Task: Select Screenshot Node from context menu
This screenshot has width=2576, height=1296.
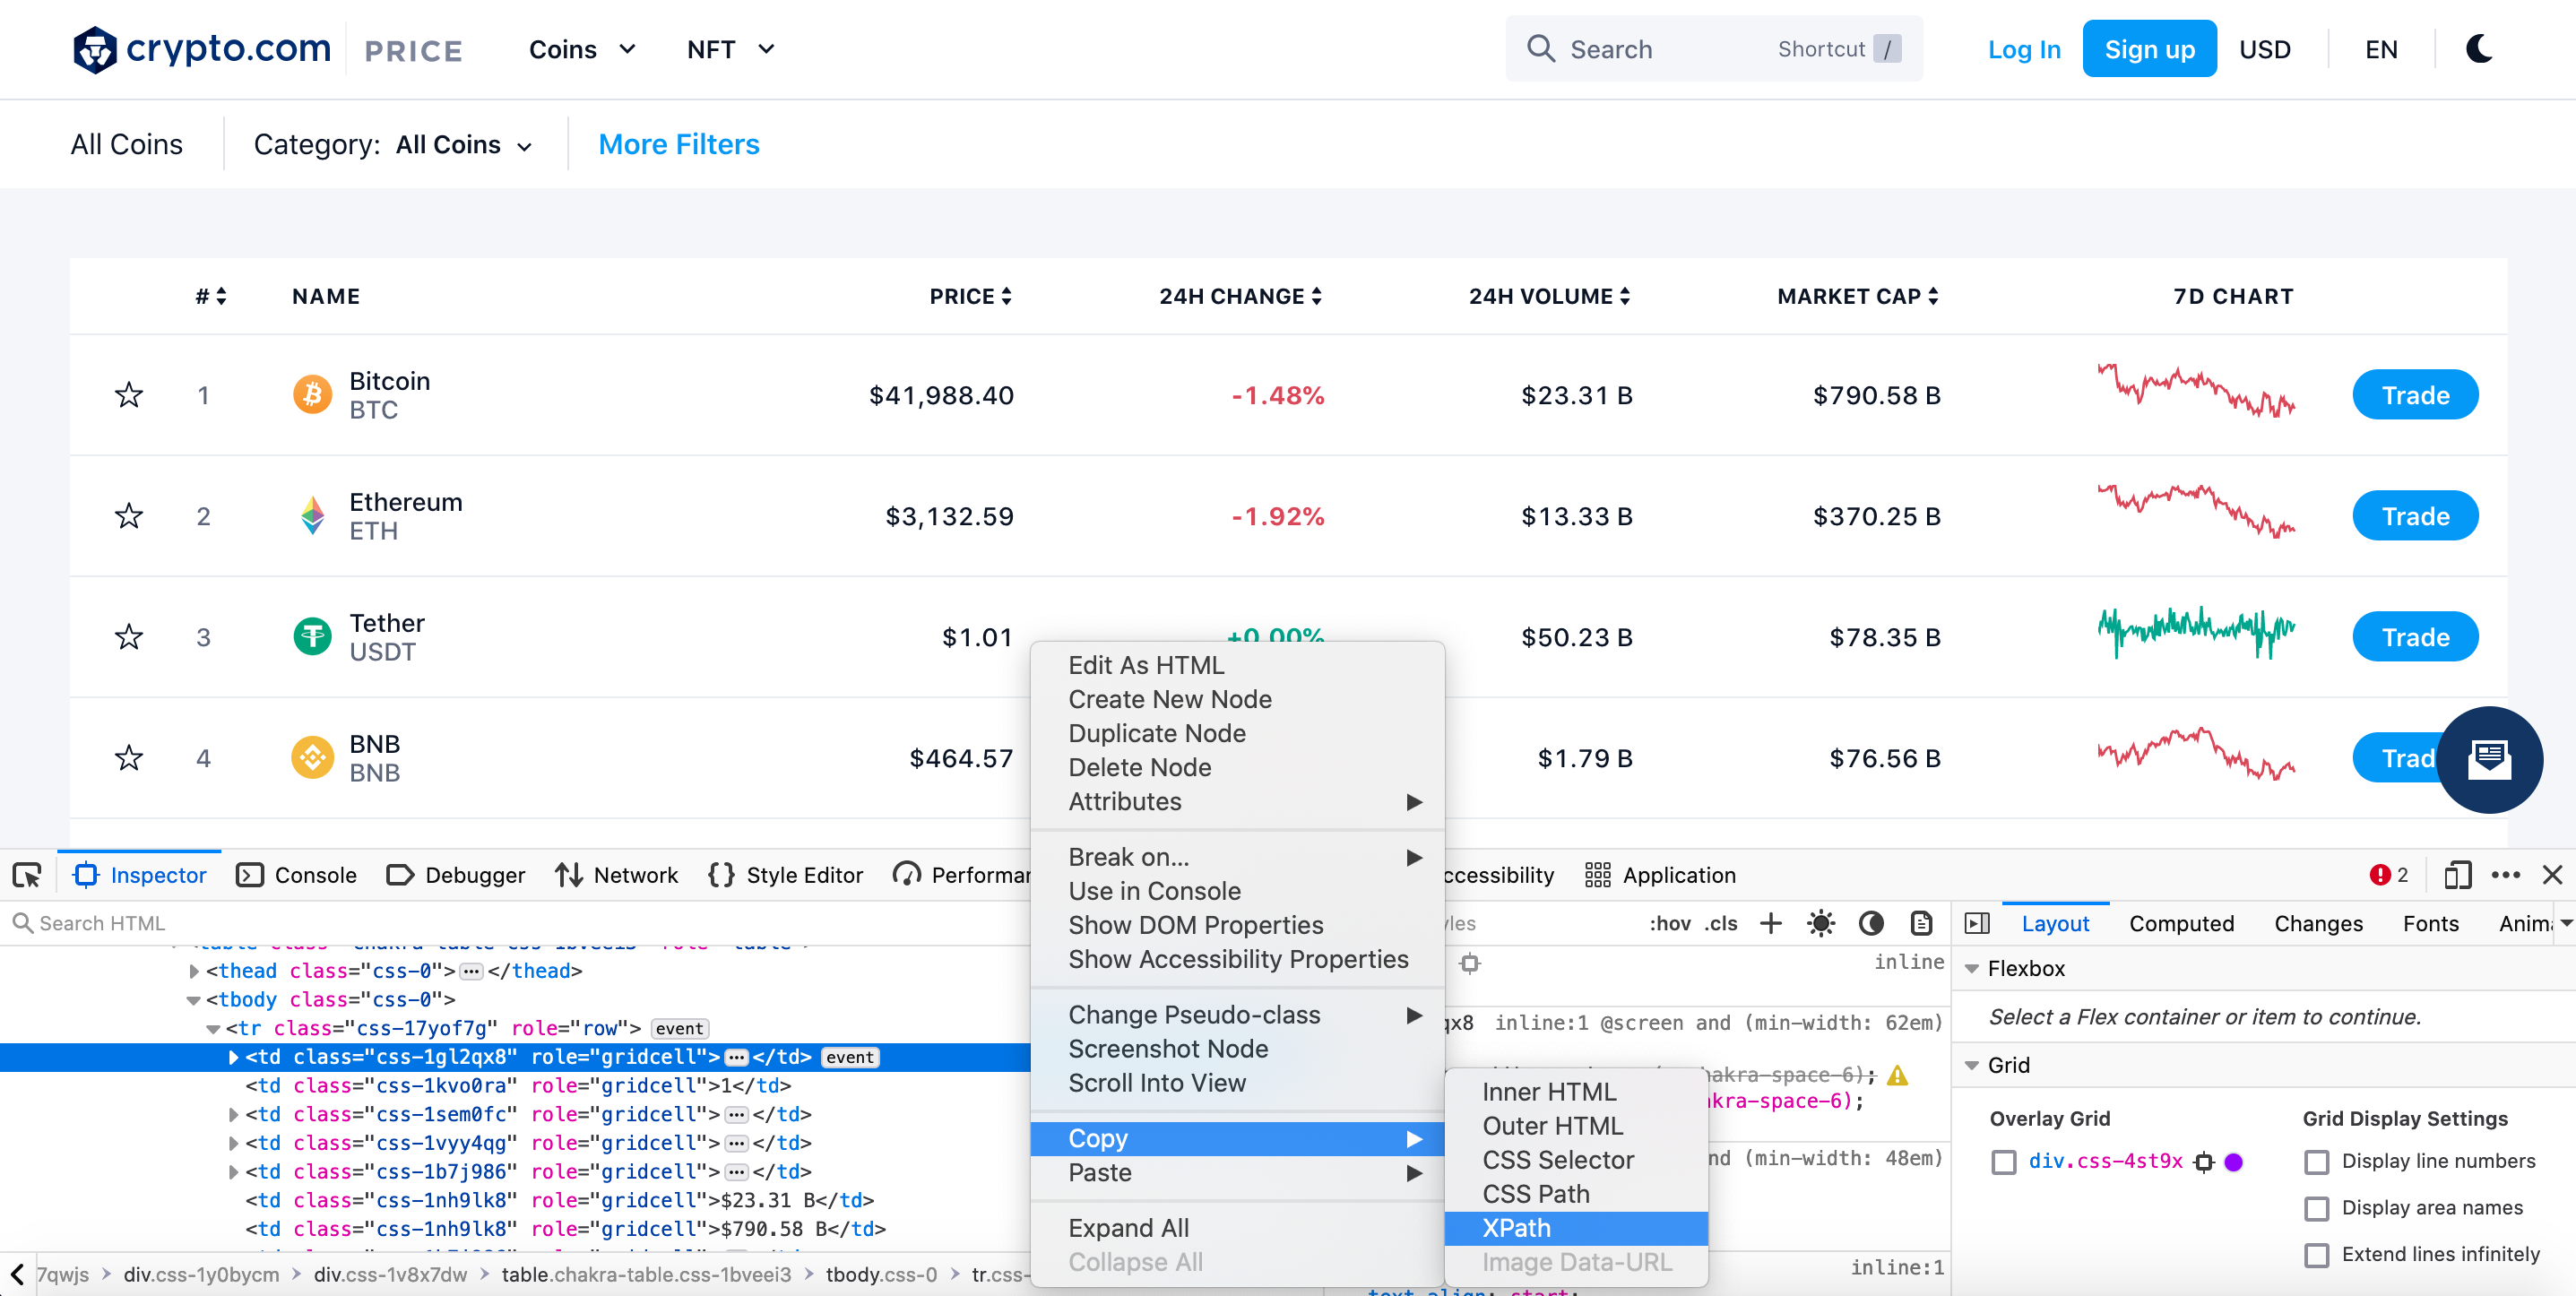Action: click(1237, 1049)
